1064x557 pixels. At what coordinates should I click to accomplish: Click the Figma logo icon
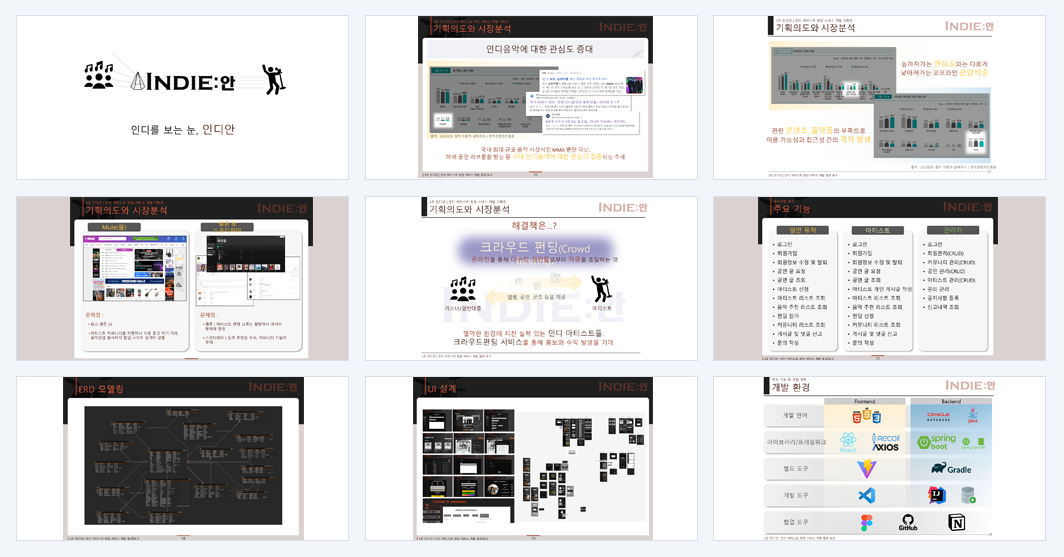coord(866,522)
